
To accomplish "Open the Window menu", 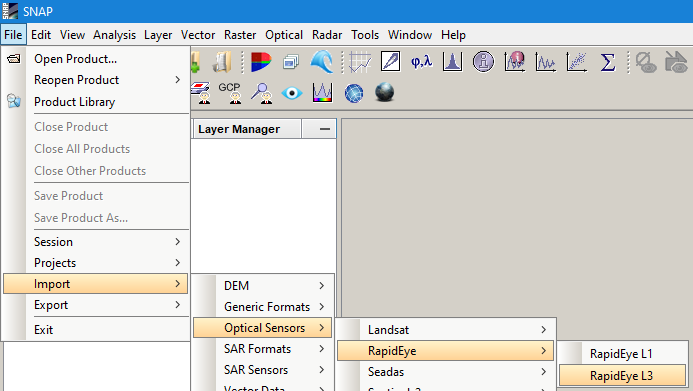I will click(410, 35).
